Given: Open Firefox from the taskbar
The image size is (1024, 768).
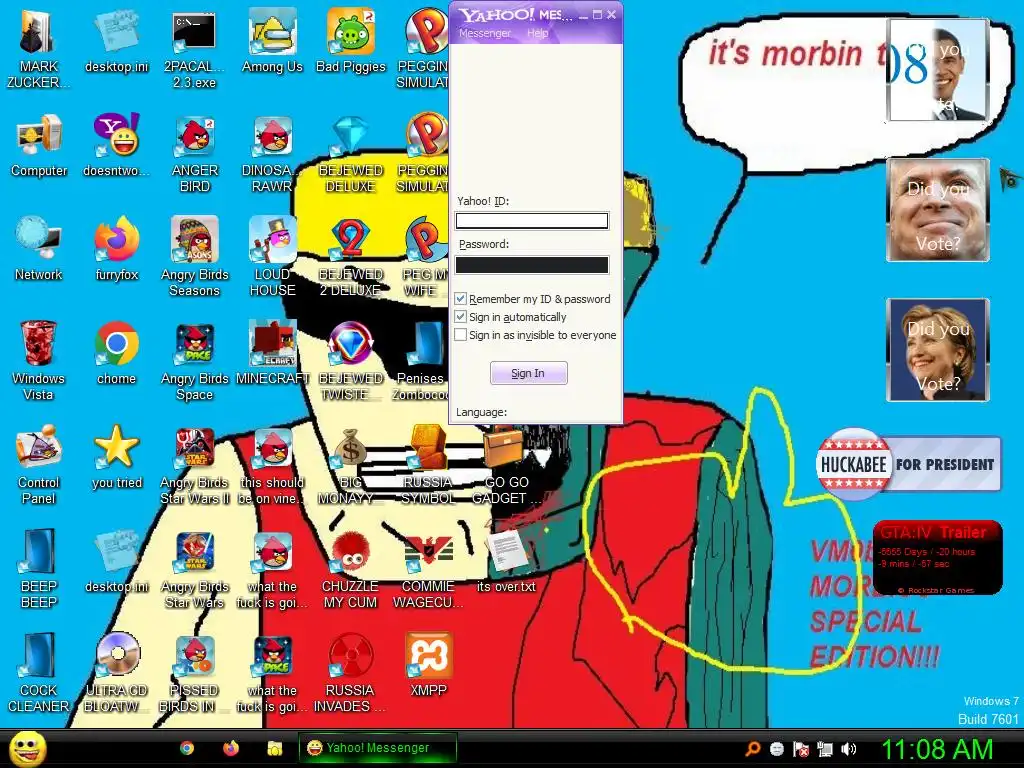Looking at the screenshot, I should (x=231, y=748).
